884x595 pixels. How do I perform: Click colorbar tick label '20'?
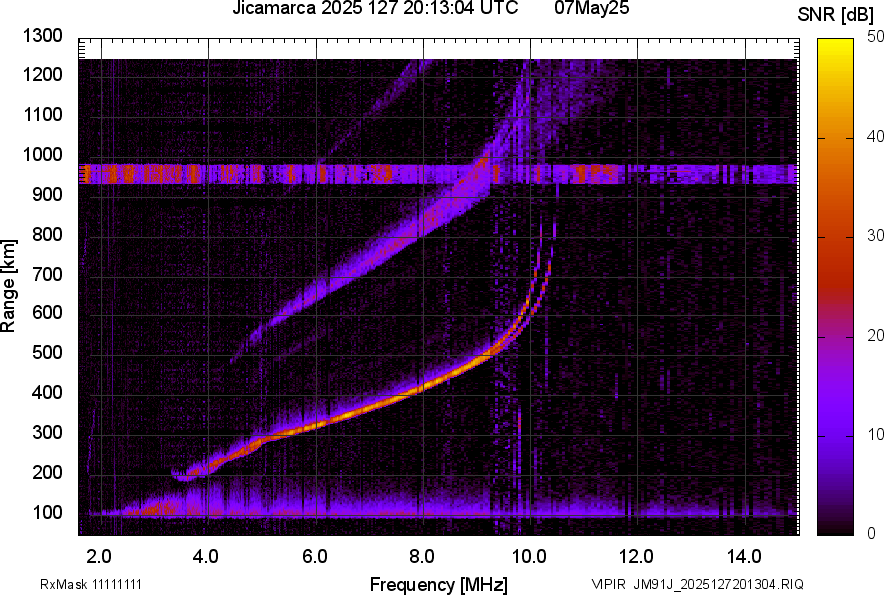875,336
